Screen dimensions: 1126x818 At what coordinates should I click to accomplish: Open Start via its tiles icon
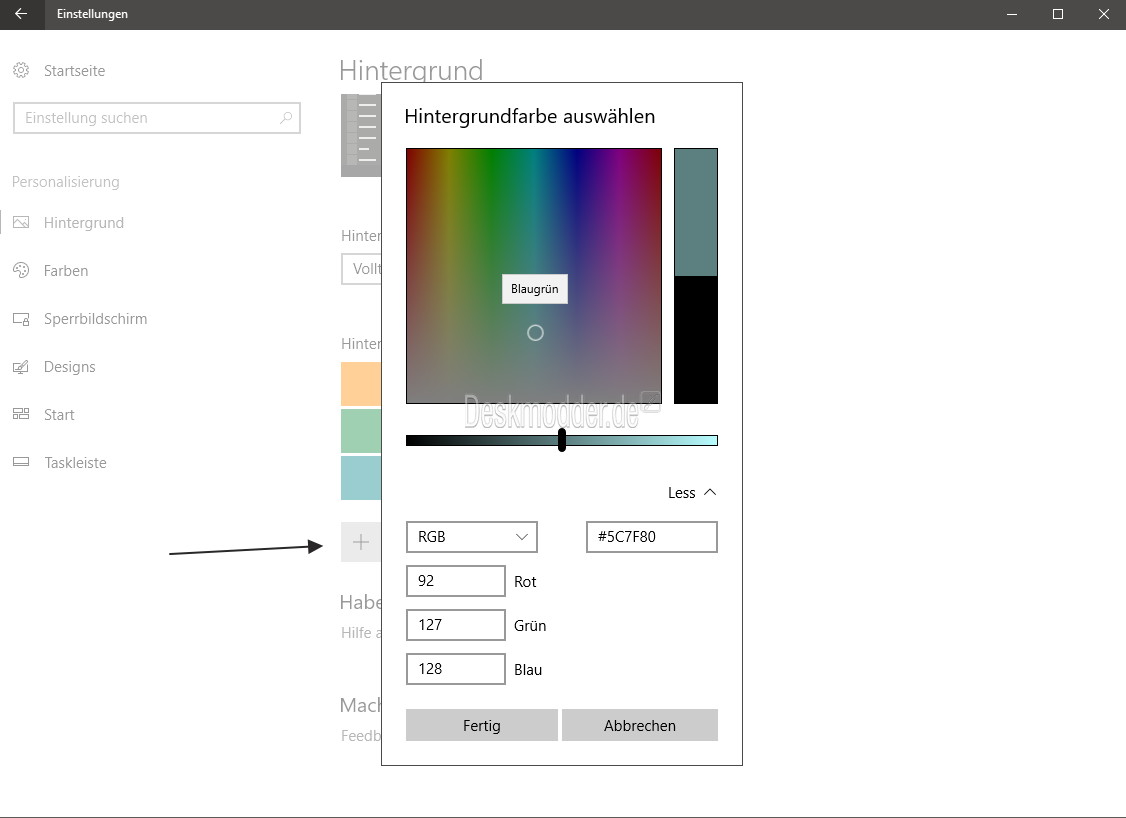[21, 414]
